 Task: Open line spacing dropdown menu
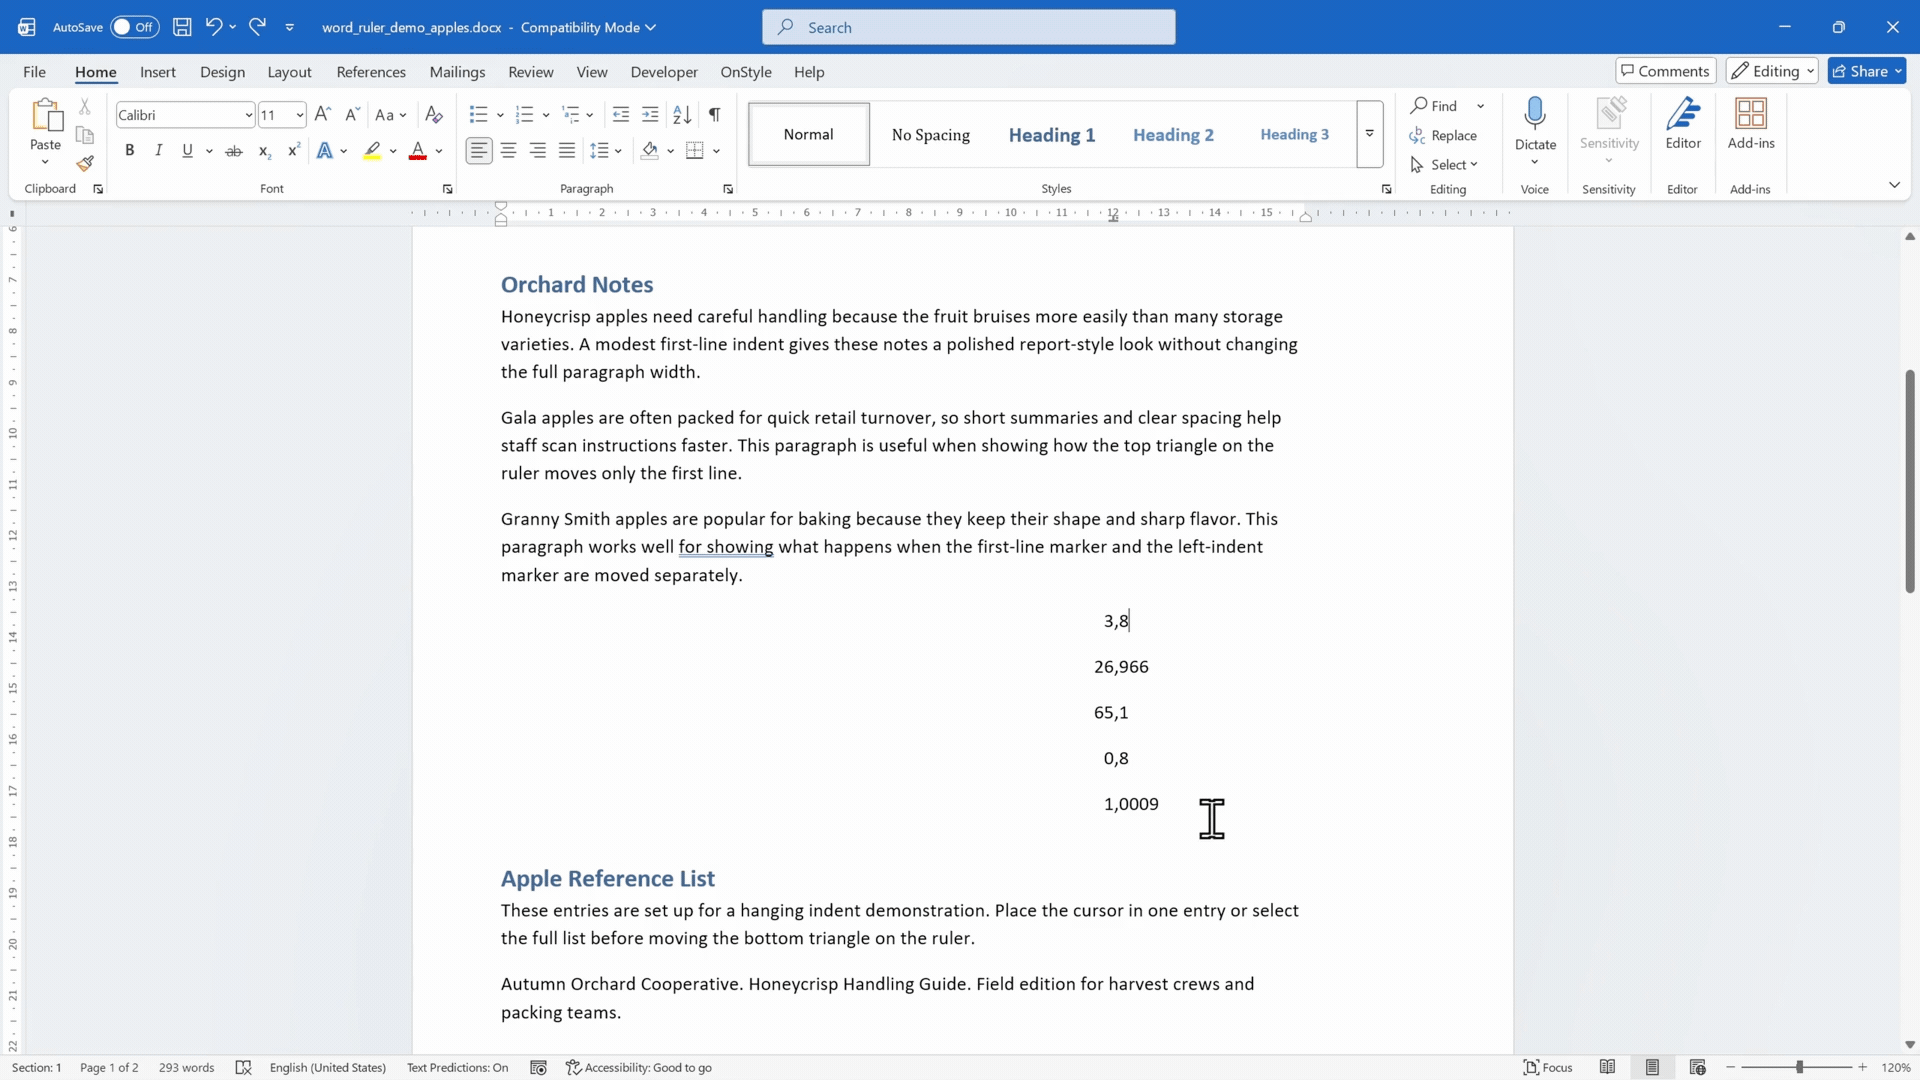tap(606, 151)
